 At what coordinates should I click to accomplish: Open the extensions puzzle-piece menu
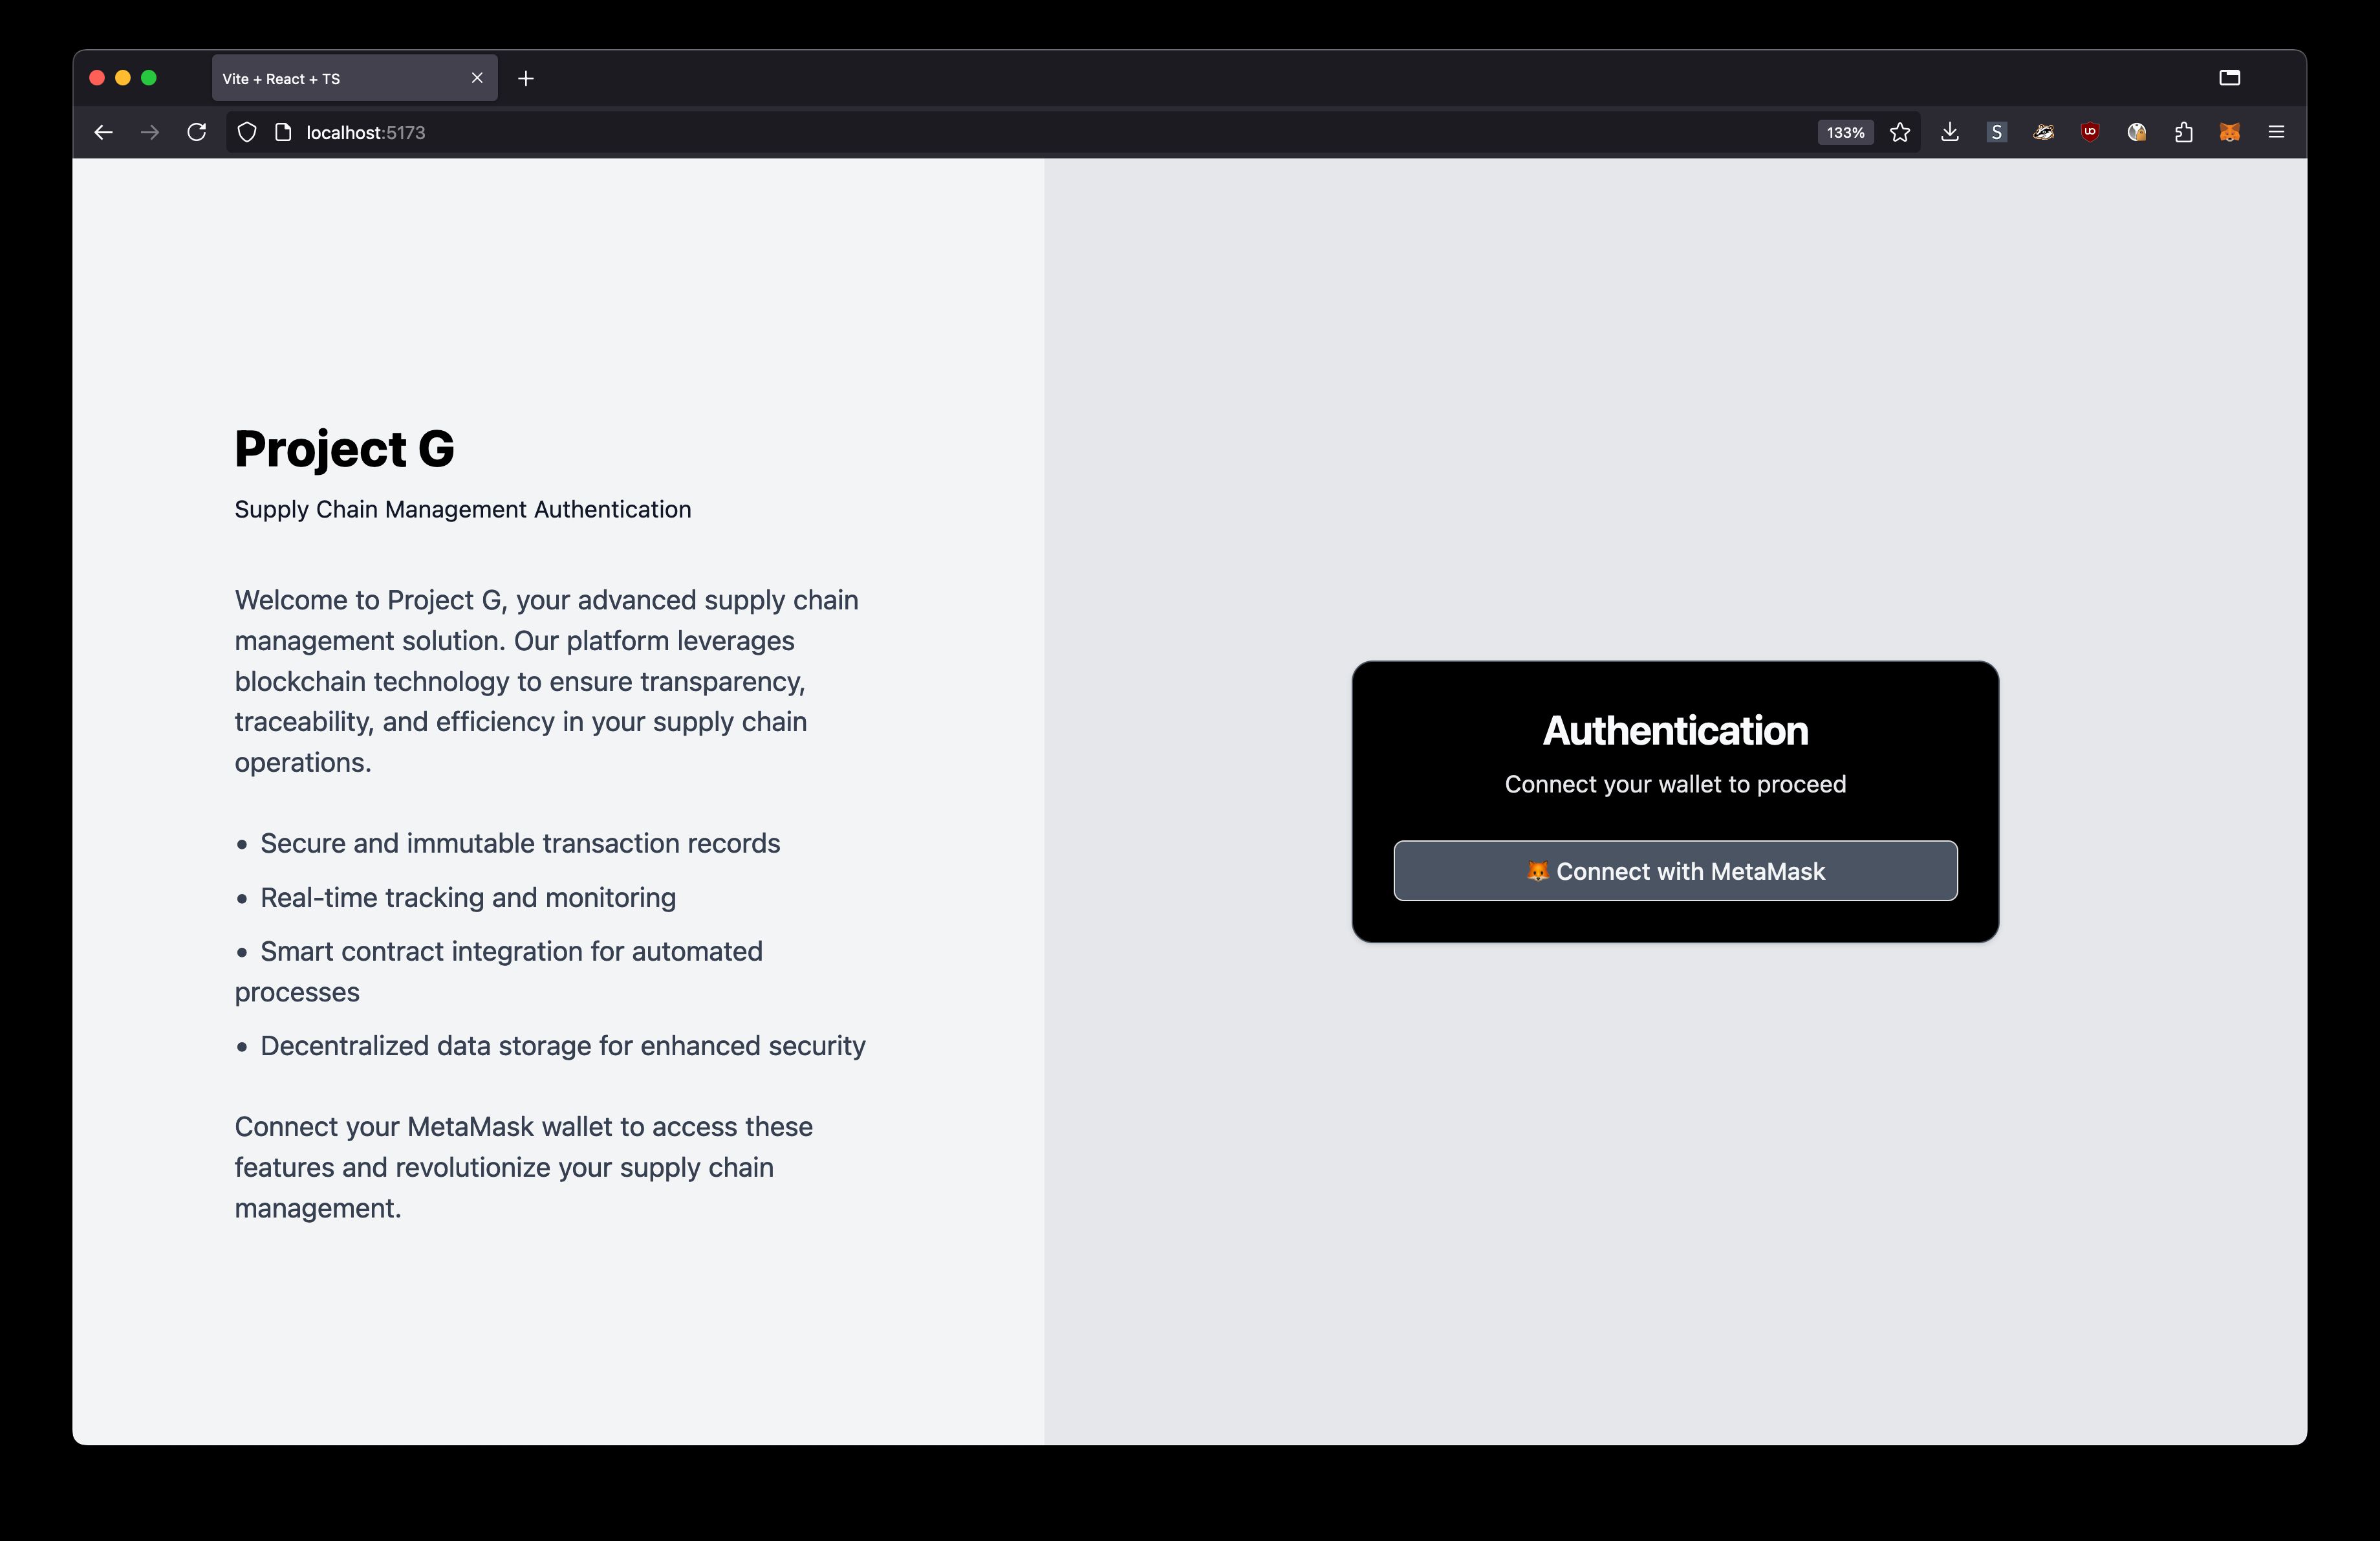(2184, 133)
